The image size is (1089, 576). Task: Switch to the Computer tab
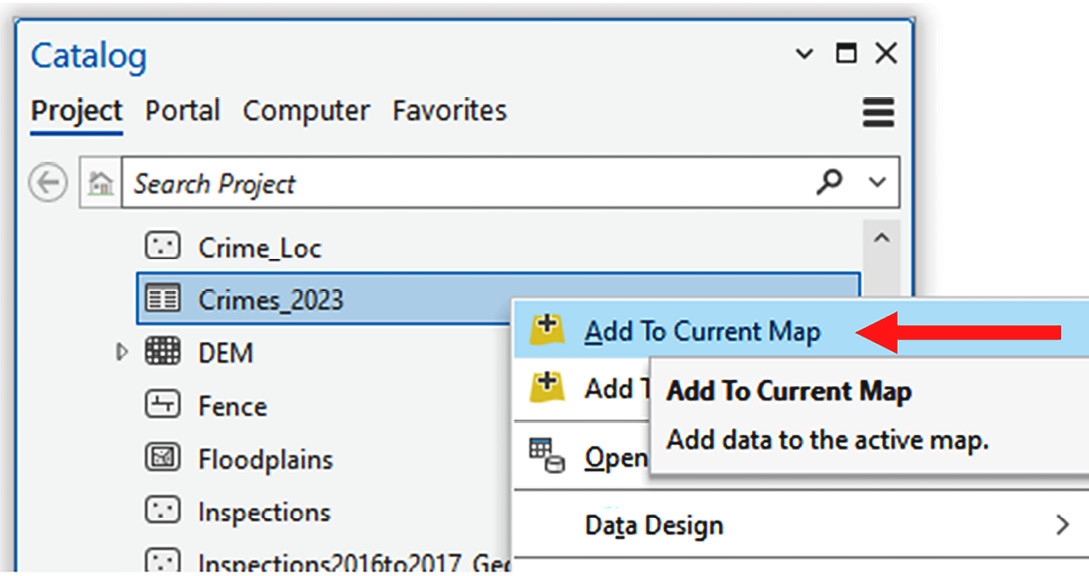(x=306, y=111)
